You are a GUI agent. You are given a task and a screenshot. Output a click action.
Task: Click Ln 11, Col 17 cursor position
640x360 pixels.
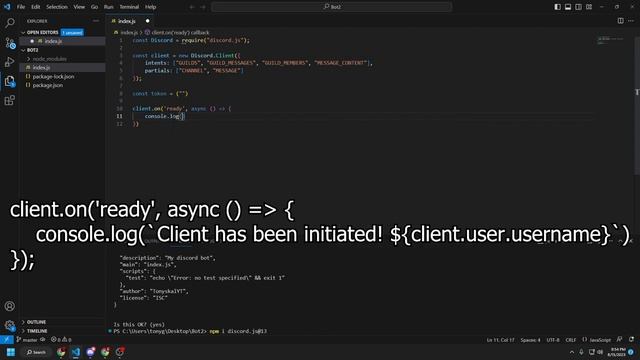[500, 340]
